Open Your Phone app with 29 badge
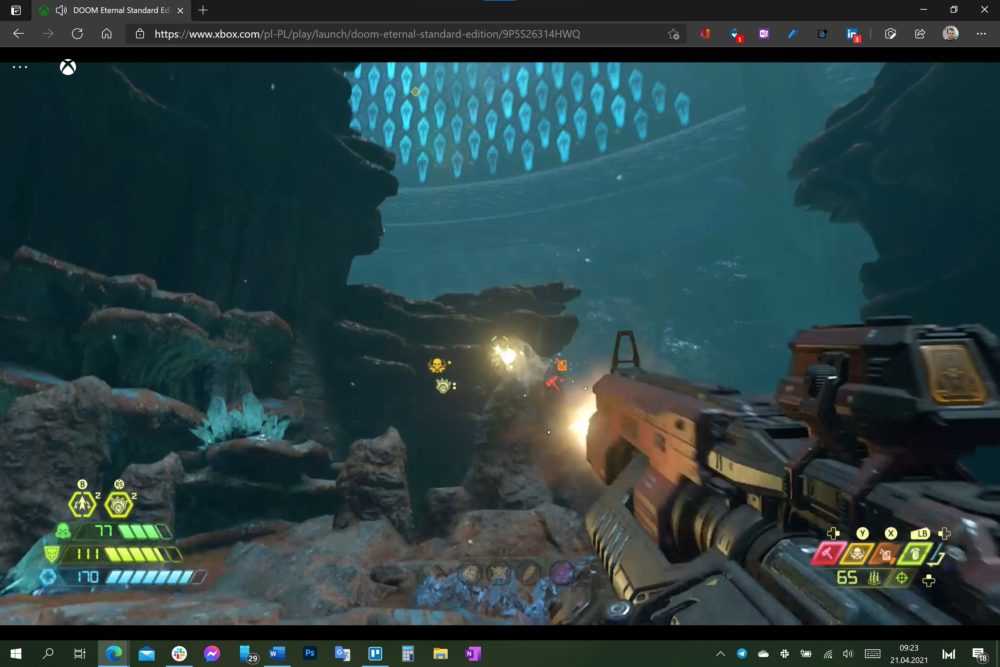 [247, 654]
